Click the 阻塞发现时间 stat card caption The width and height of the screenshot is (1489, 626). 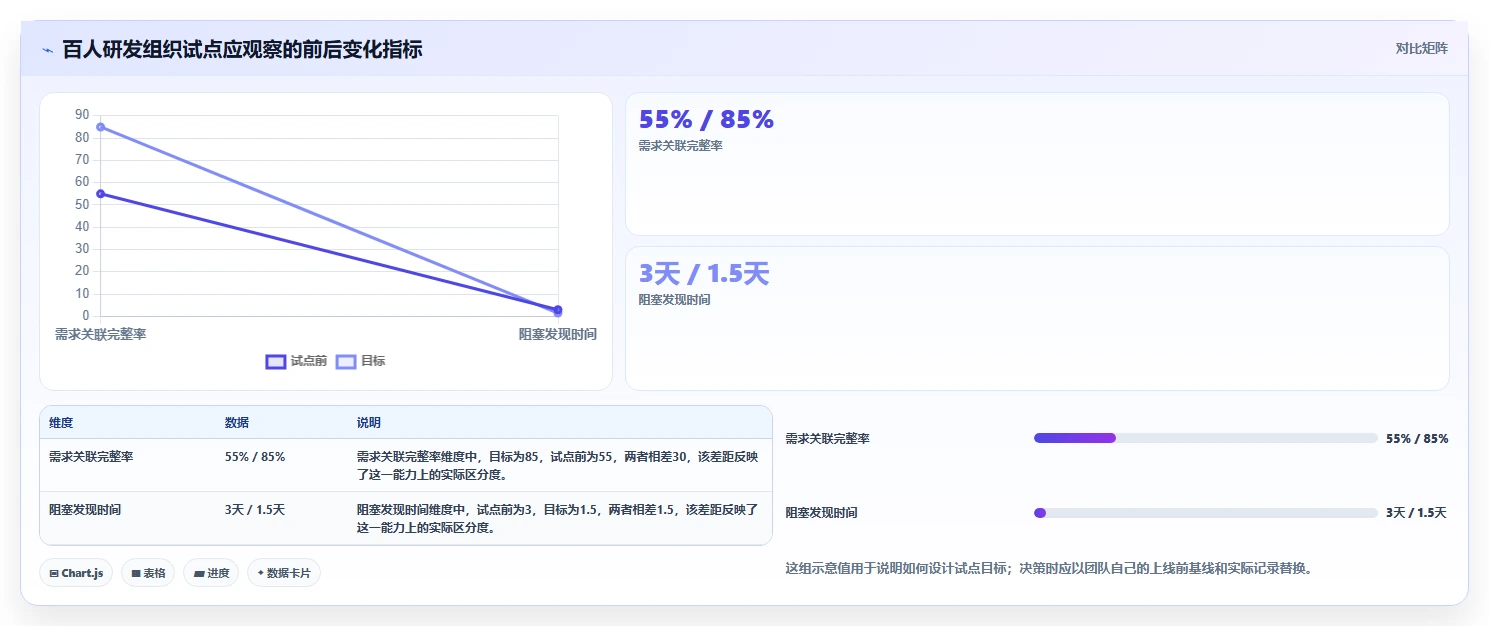(x=675, y=300)
